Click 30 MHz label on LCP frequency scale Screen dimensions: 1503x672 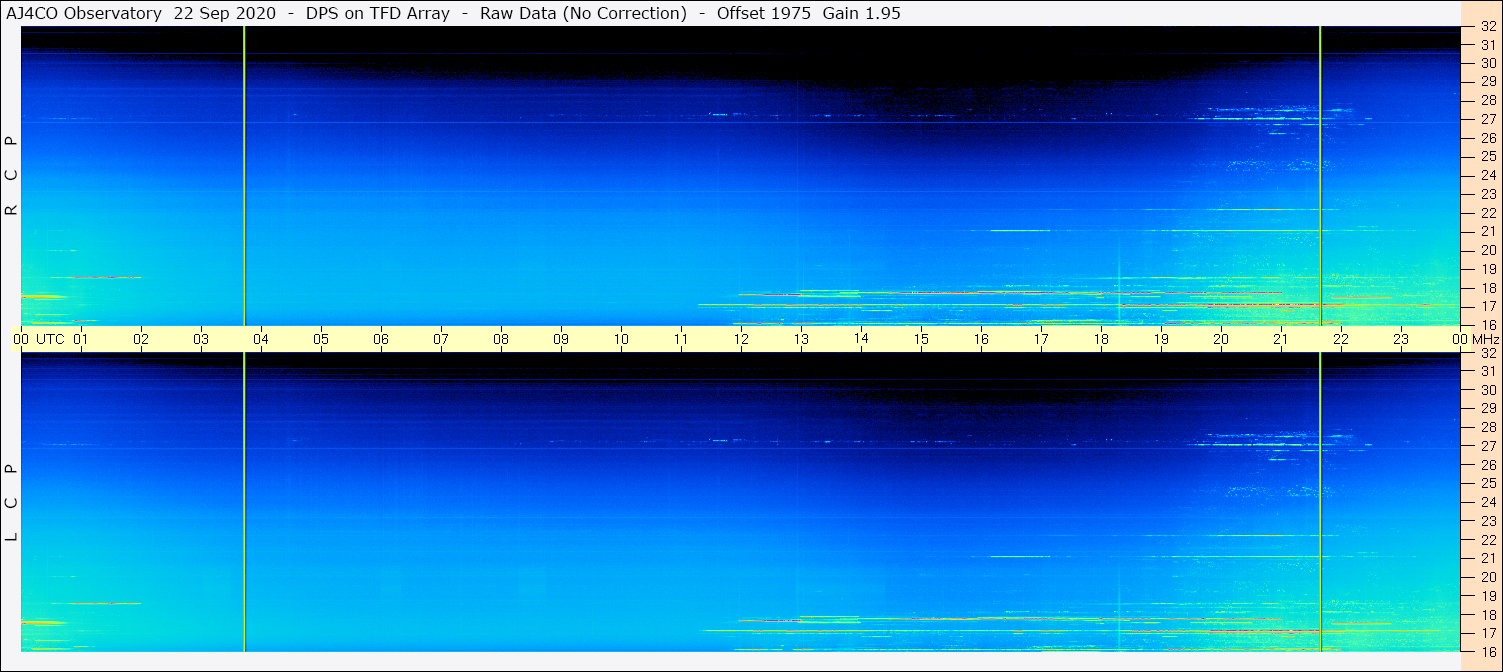pos(1487,390)
